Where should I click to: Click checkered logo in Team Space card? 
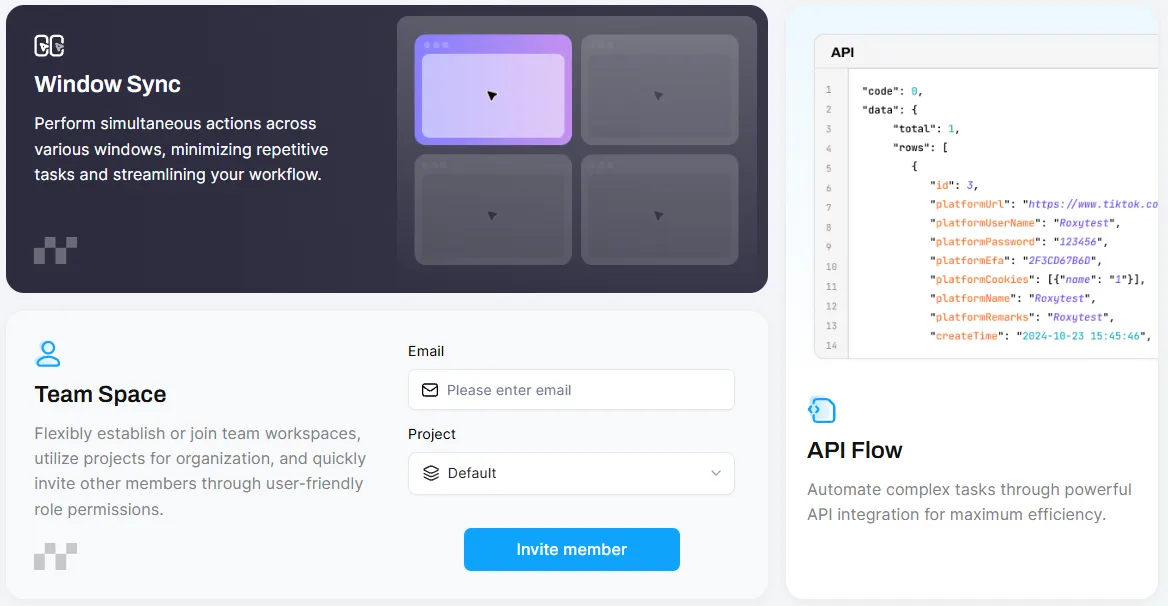coord(55,556)
